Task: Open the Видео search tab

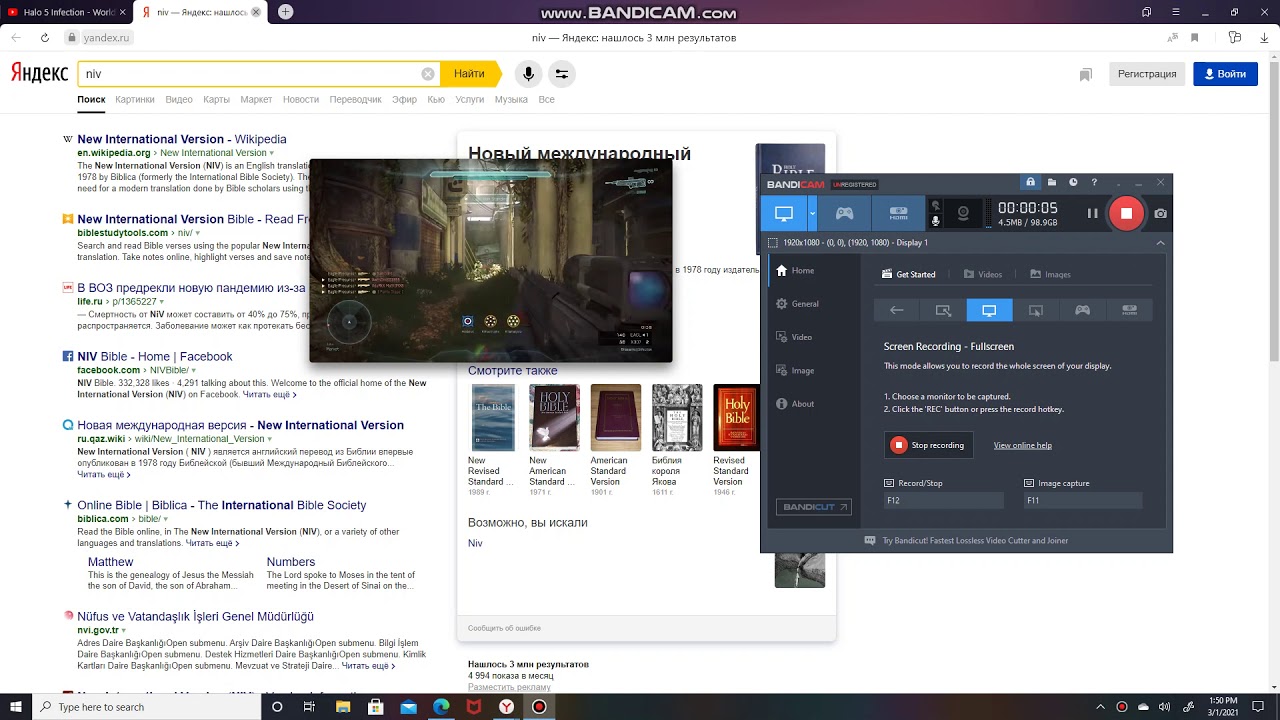Action: [179, 100]
